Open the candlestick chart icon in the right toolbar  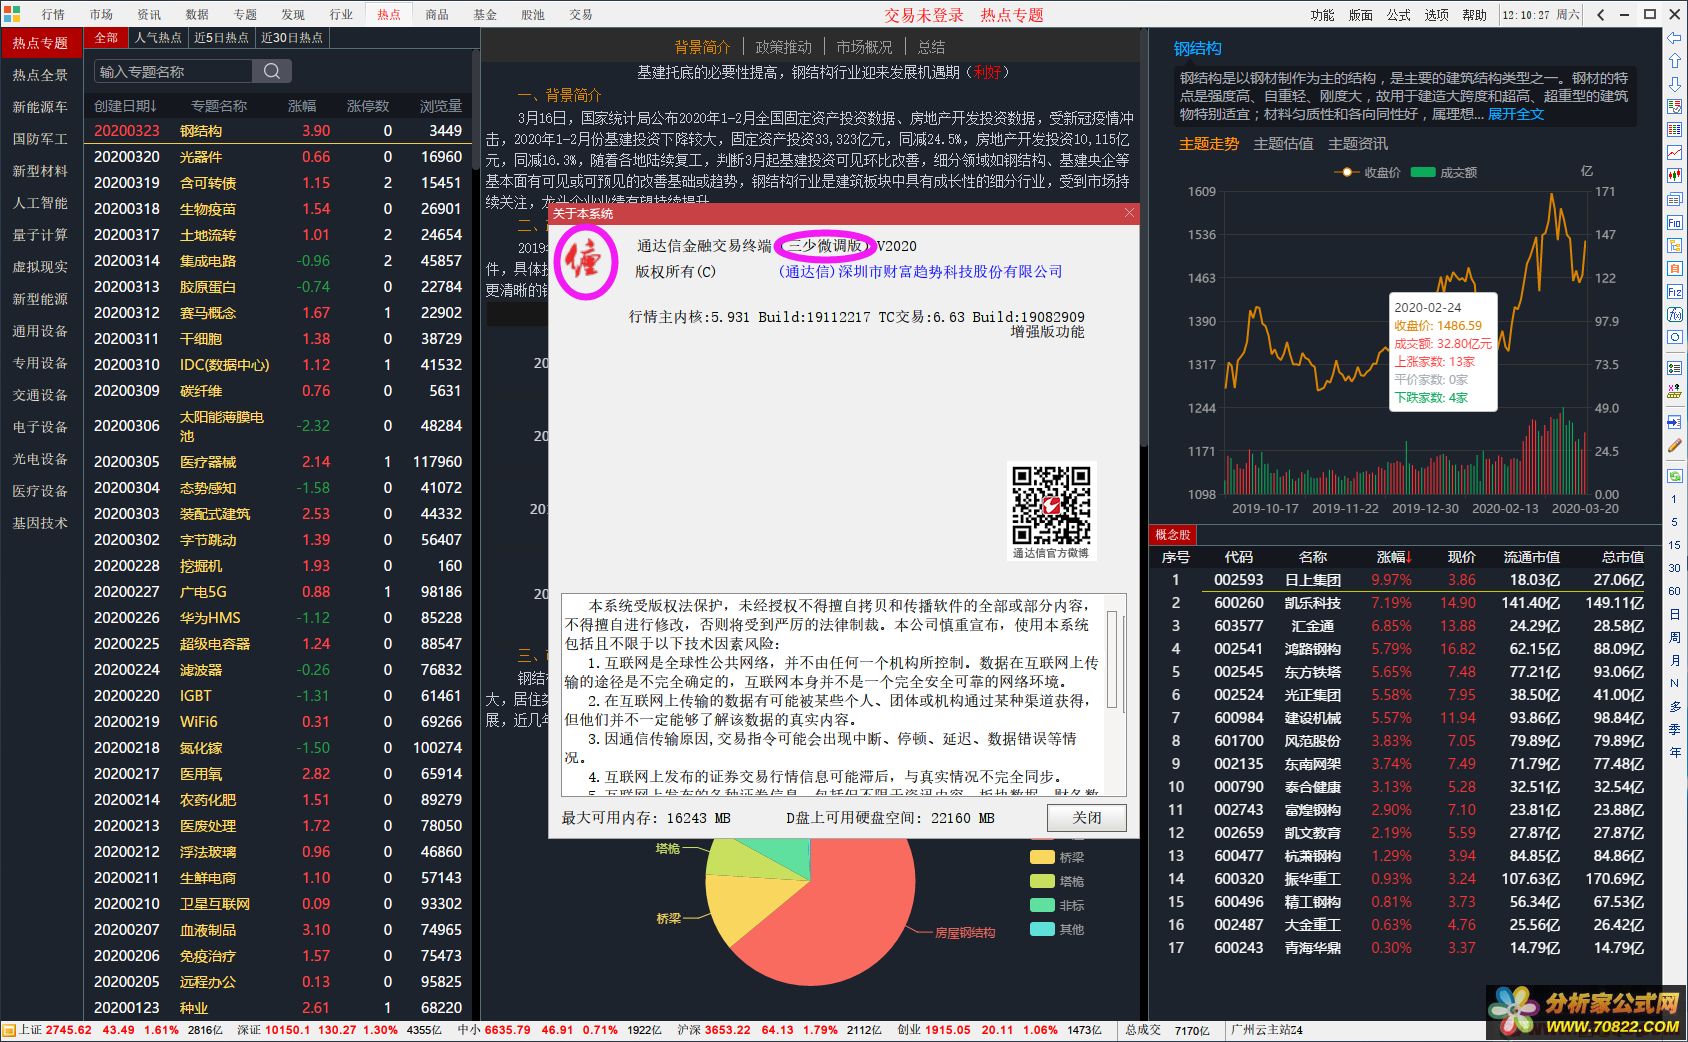(1674, 176)
